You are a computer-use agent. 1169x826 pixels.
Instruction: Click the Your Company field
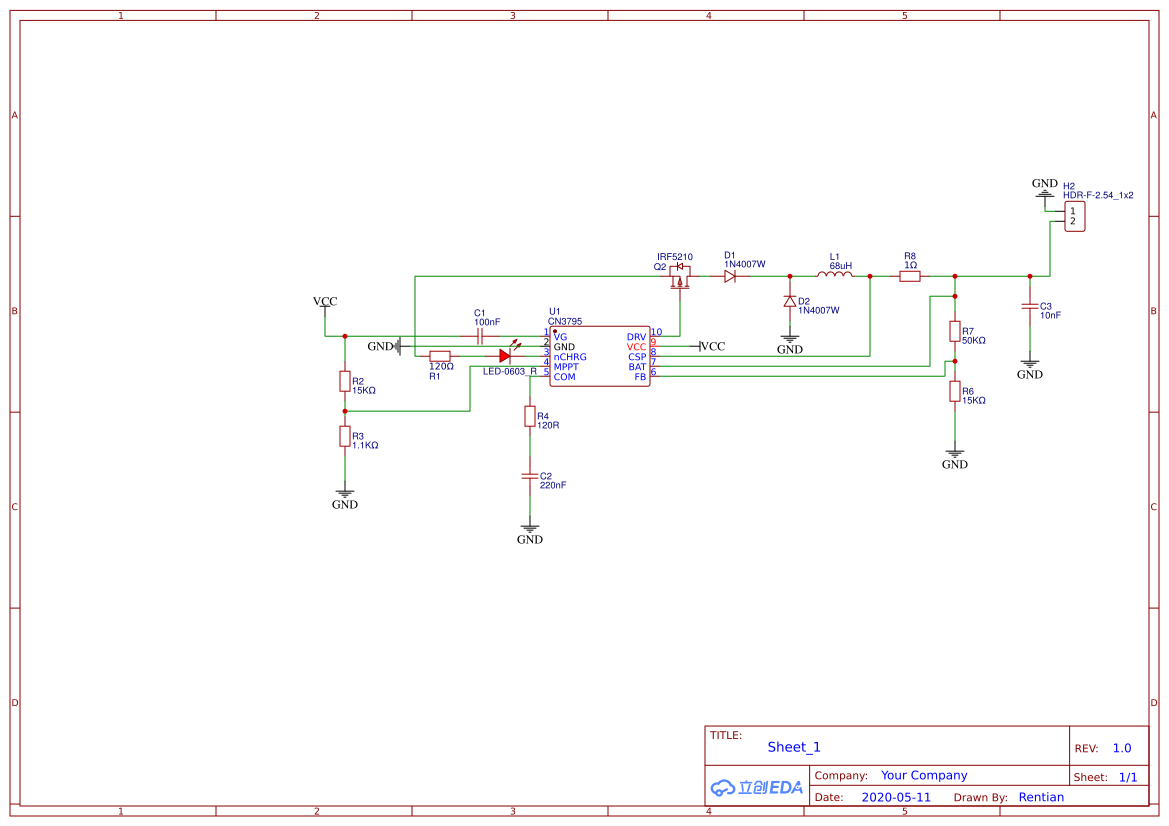[x=924, y=775]
